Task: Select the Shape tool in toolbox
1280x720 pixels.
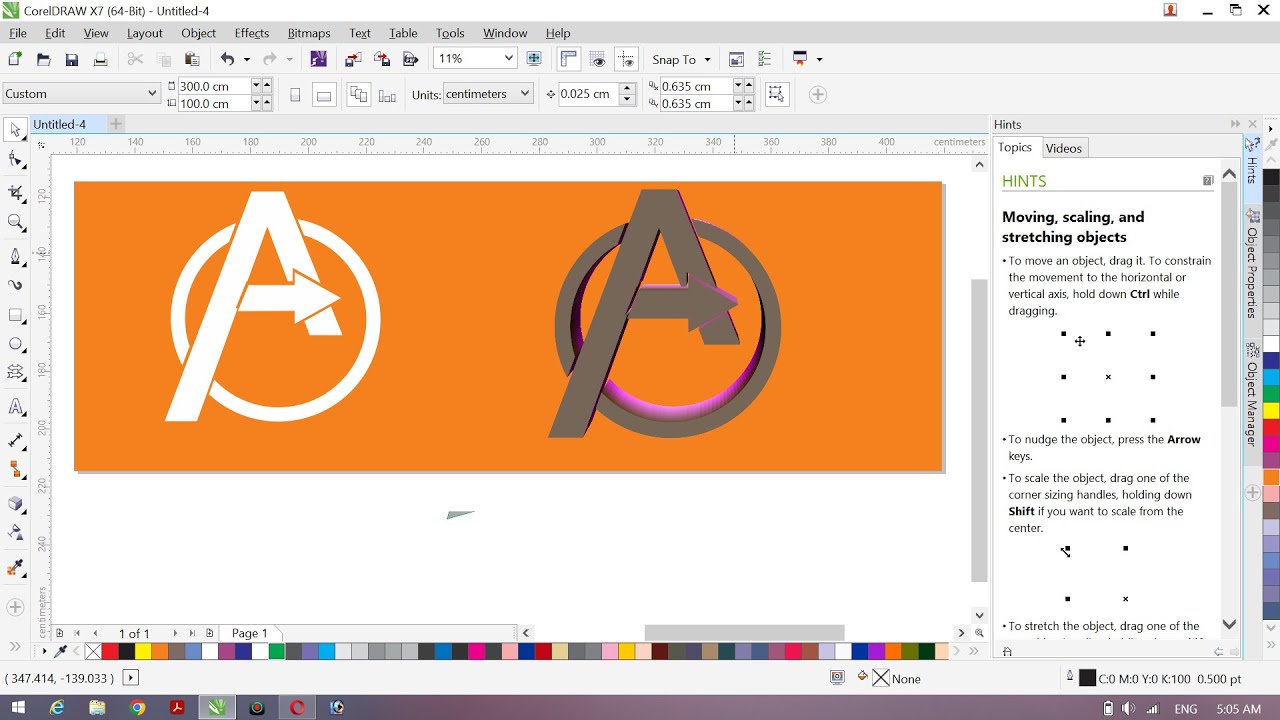Action: click(x=15, y=160)
